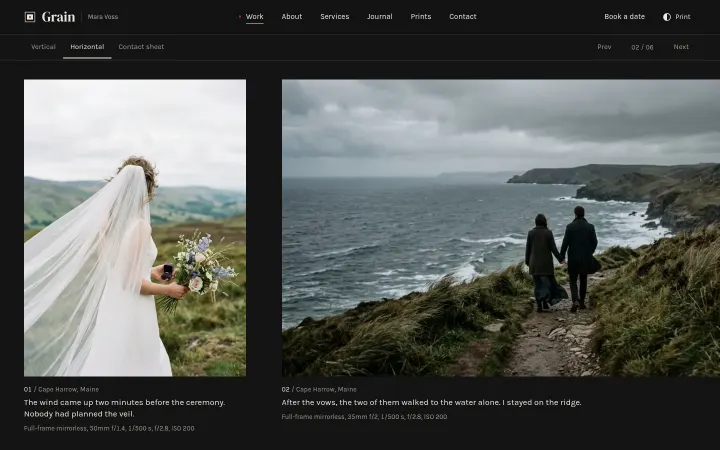720x450 pixels.
Task: Open the Journal nav link
Action: pyautogui.click(x=380, y=17)
